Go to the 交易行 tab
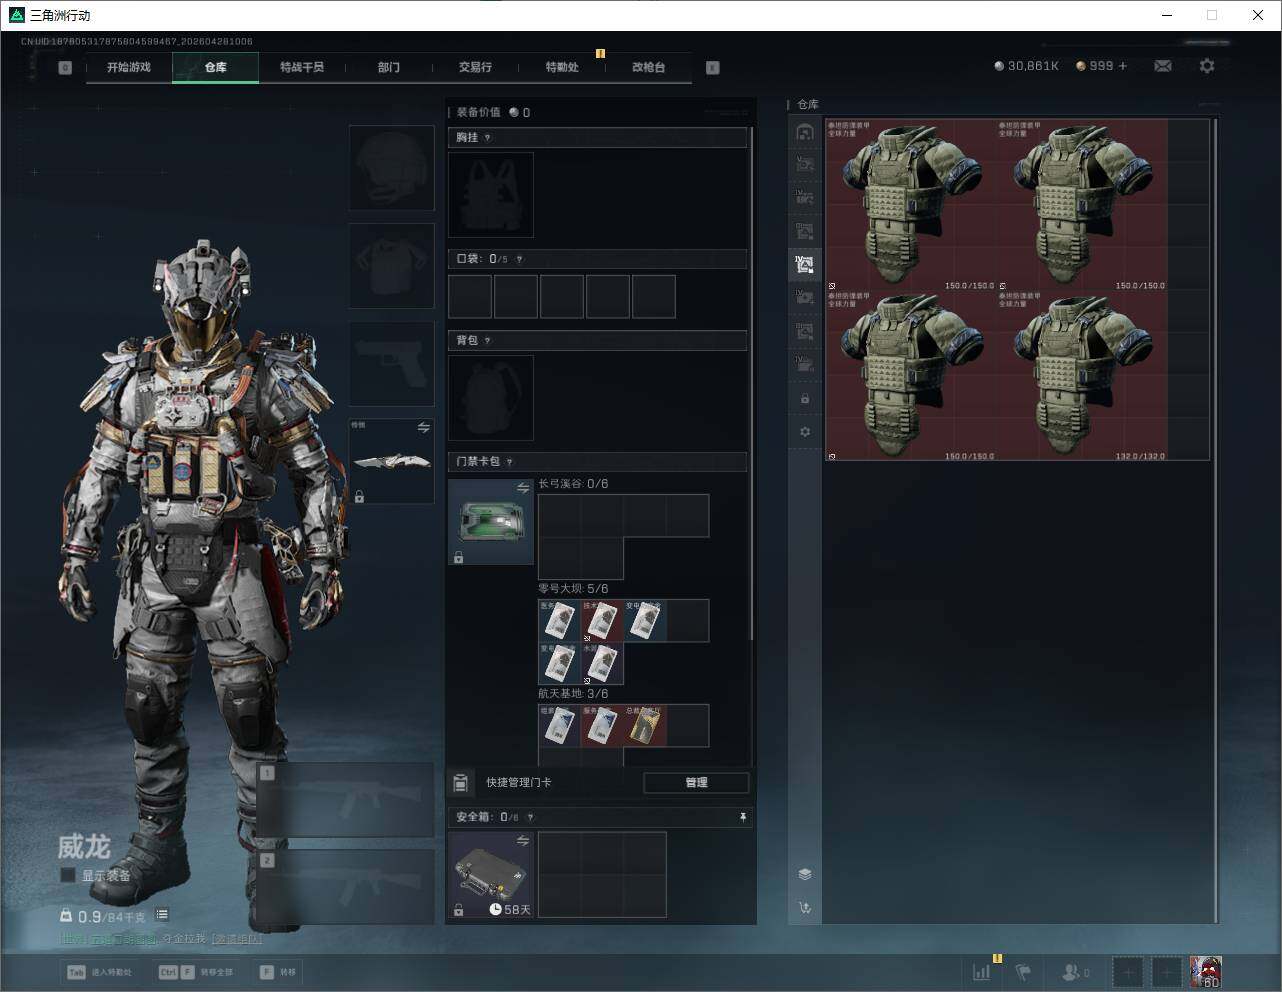The height and width of the screenshot is (992, 1282). click(x=475, y=67)
